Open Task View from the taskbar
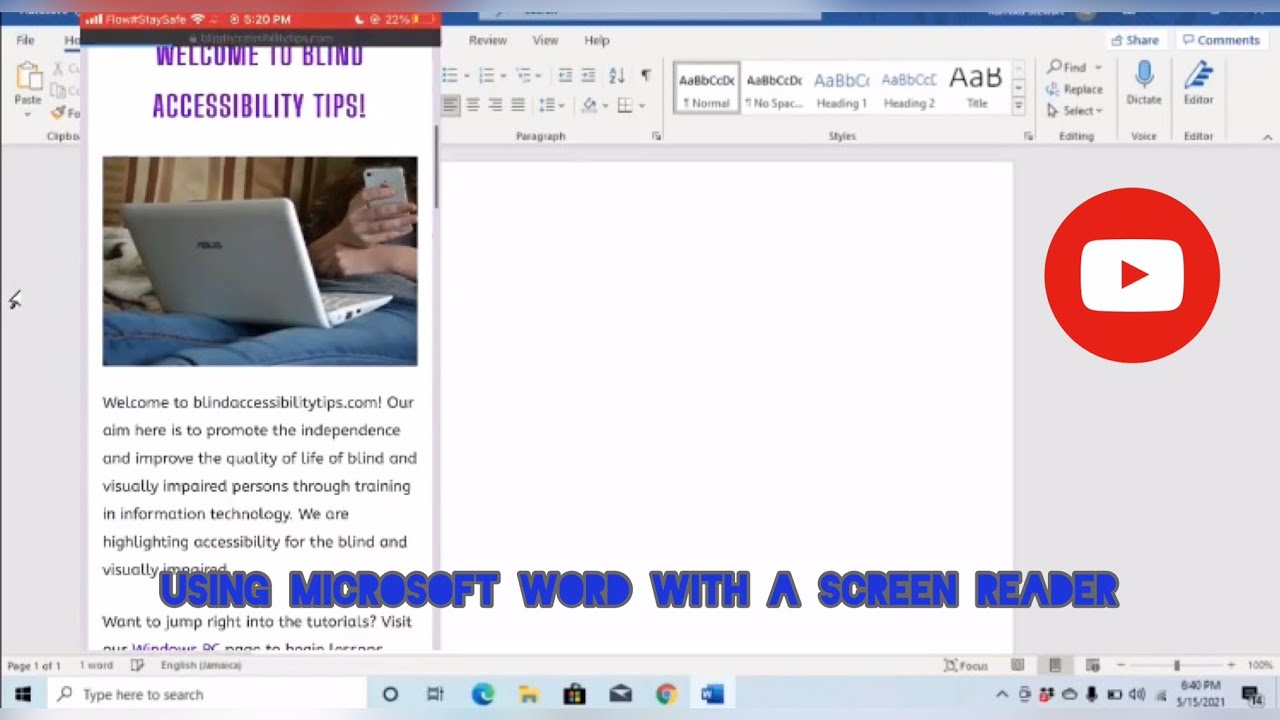 (x=435, y=694)
